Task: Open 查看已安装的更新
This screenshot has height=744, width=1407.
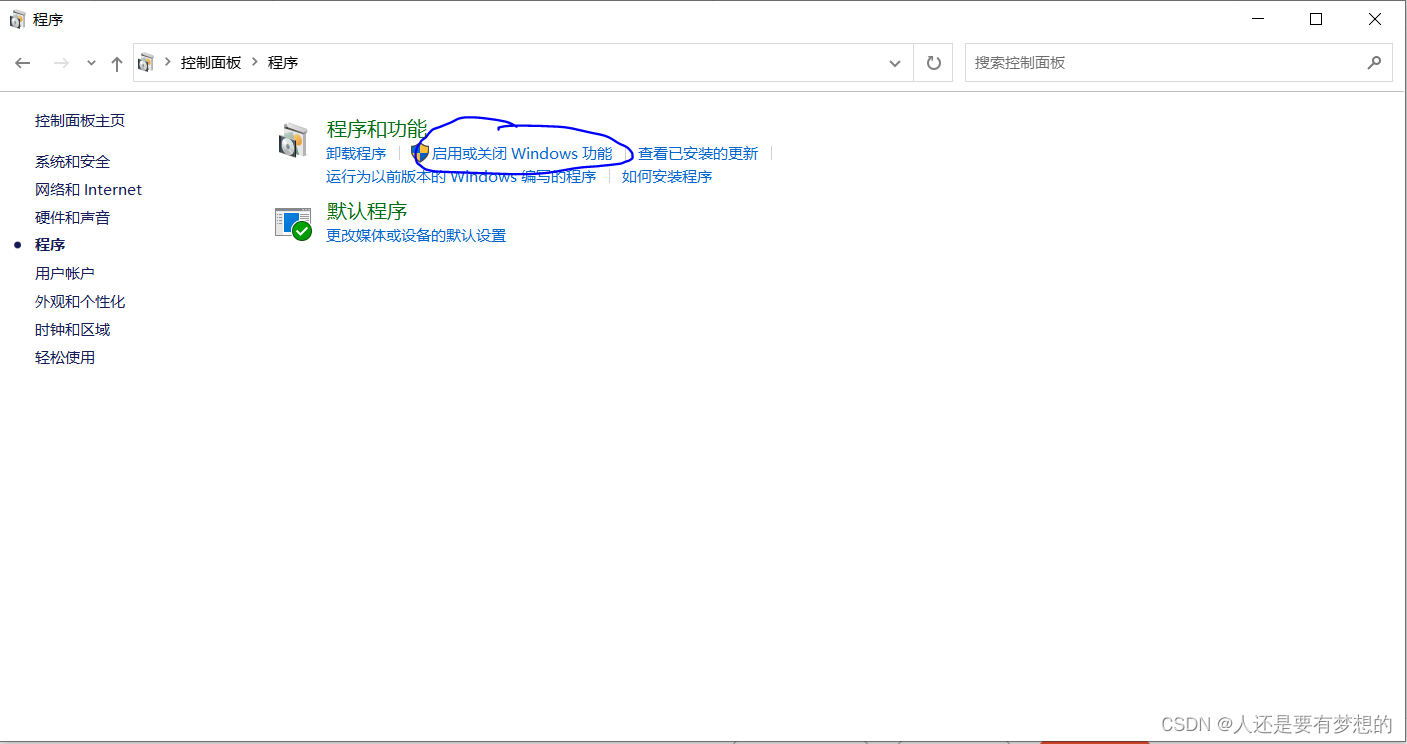Action: click(697, 153)
